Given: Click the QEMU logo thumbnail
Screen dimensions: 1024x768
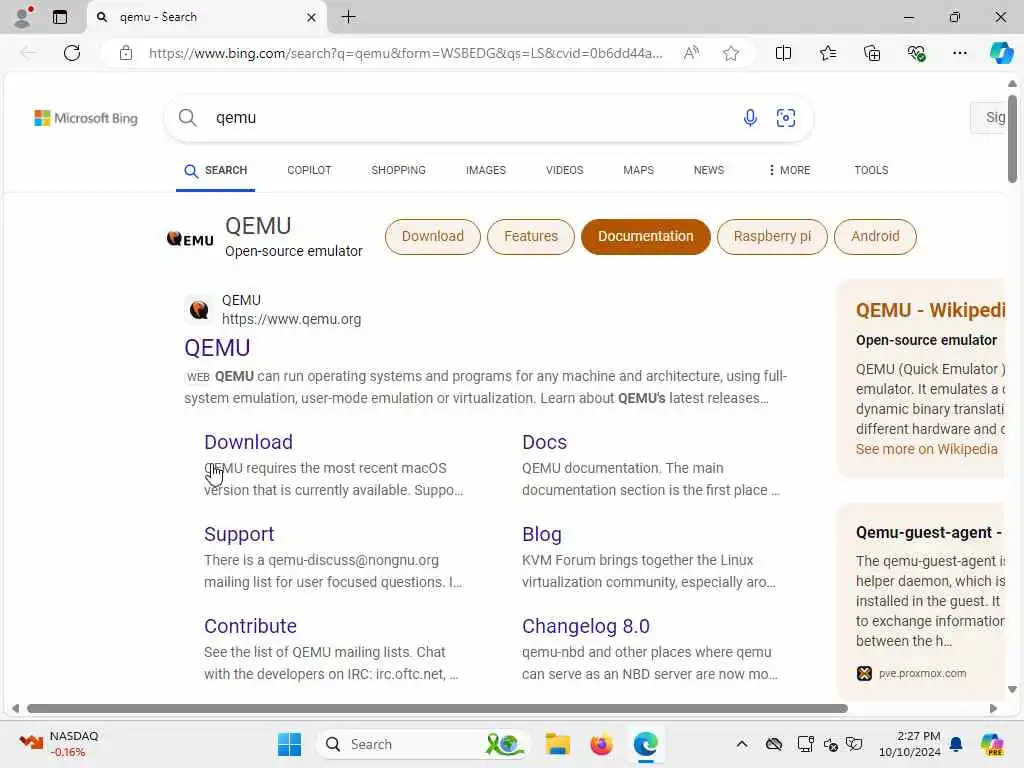Looking at the screenshot, I should point(190,239).
